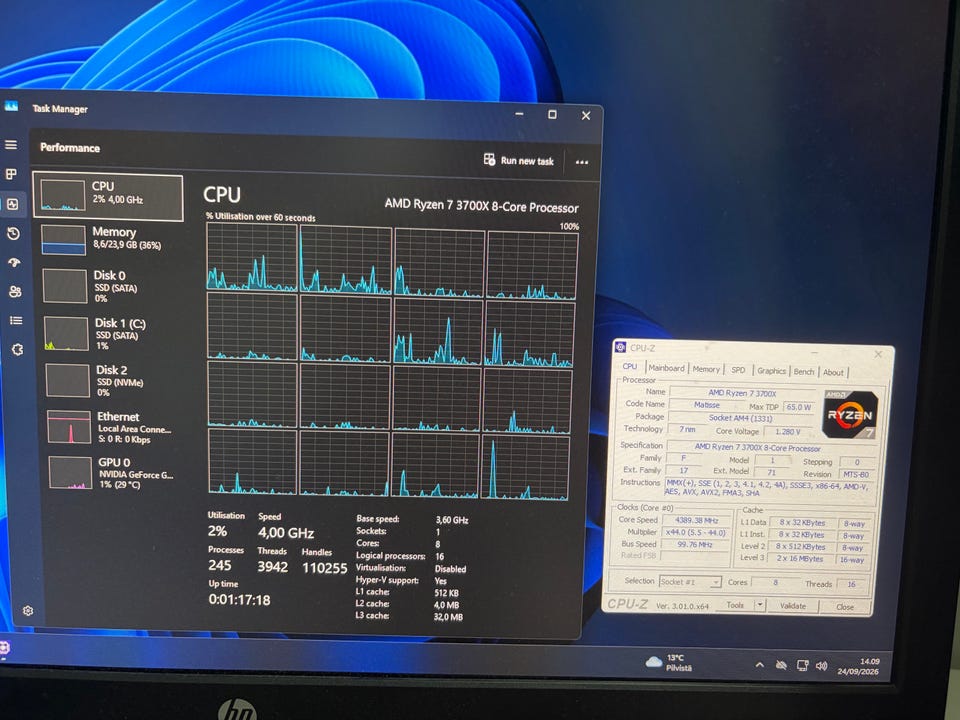Expand the Tools dropdown arrow in CPU-Z
Screen dimensions: 960x720
[x=759, y=605]
